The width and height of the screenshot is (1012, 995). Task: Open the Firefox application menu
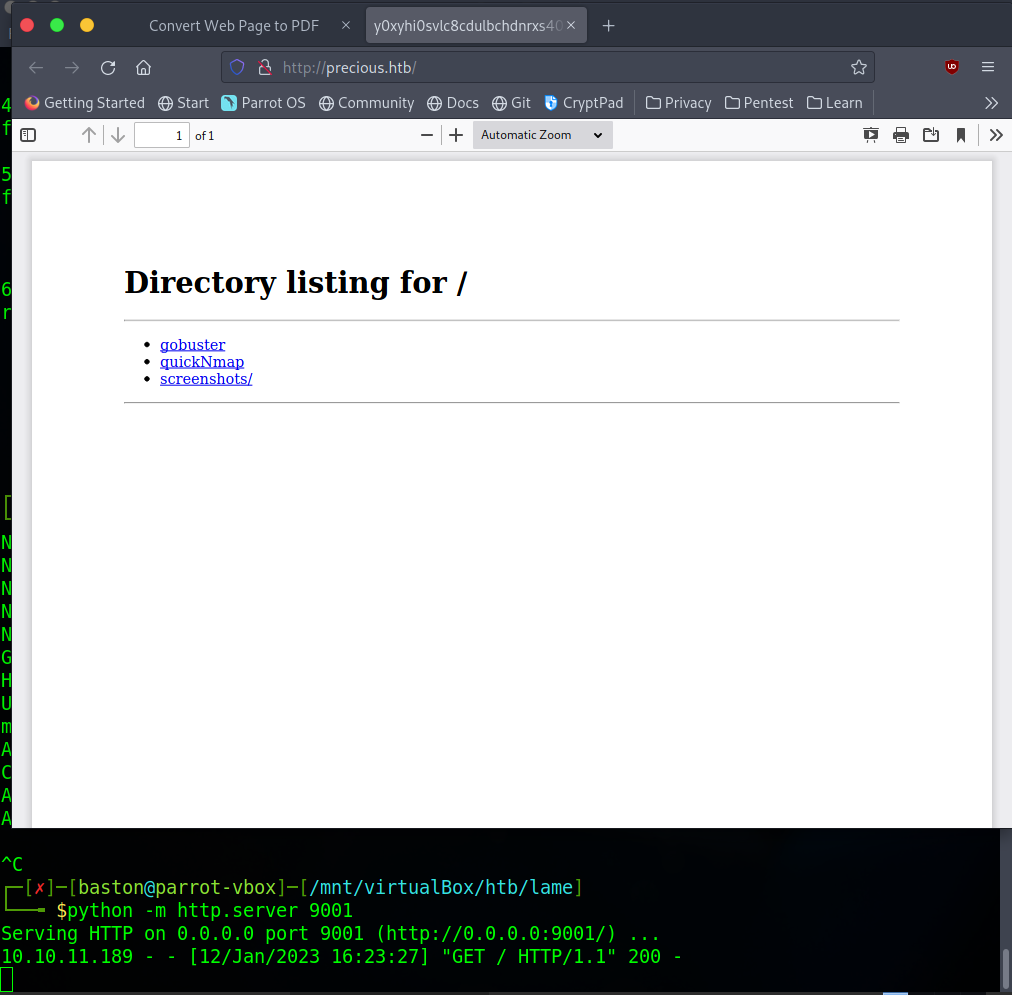(x=988, y=67)
